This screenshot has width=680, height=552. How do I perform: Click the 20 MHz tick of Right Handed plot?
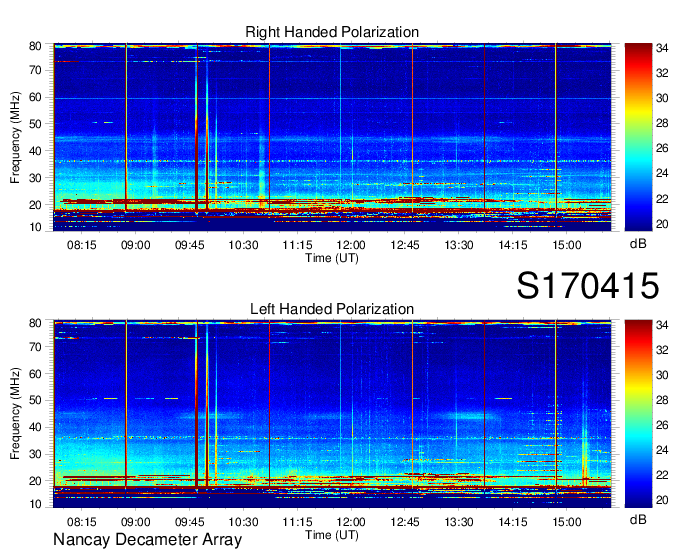(35, 205)
